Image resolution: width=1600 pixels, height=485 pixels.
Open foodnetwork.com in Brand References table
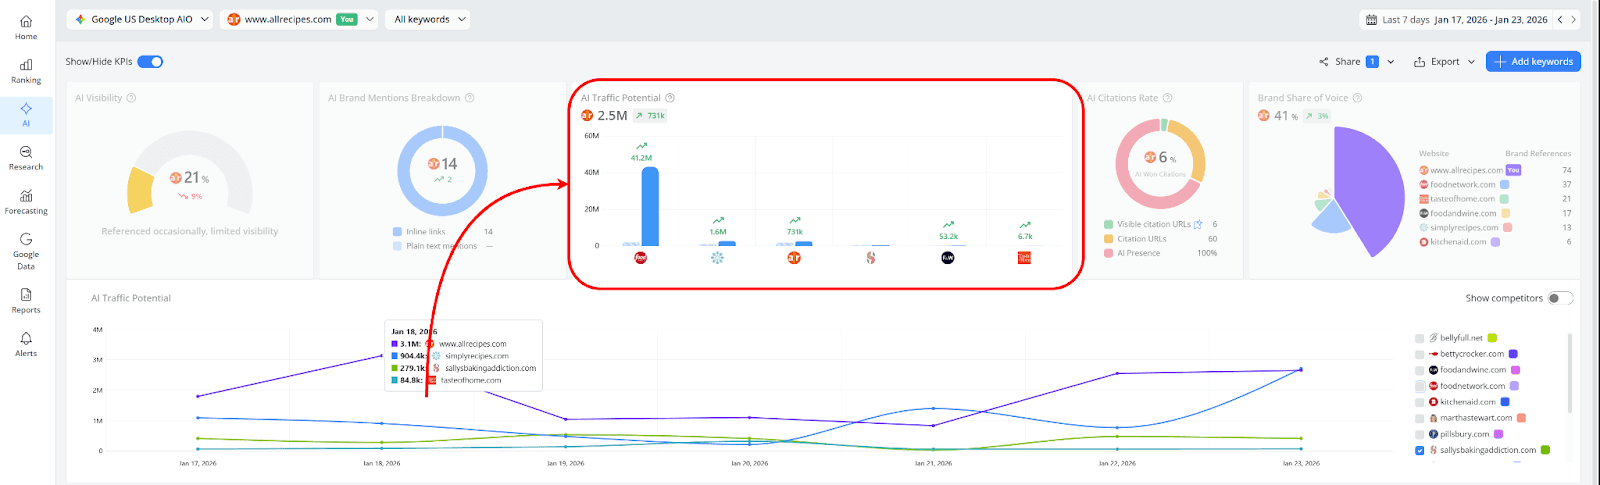click(x=1462, y=184)
